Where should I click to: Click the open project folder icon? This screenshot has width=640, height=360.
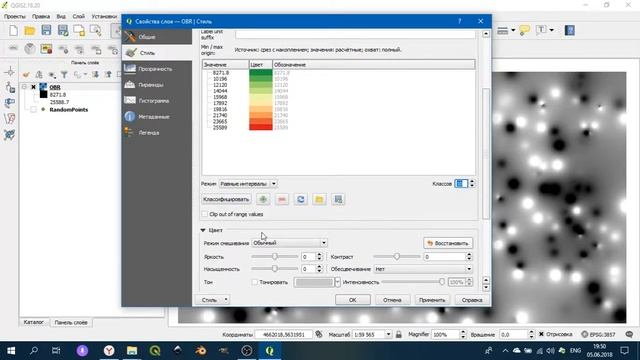point(30,30)
